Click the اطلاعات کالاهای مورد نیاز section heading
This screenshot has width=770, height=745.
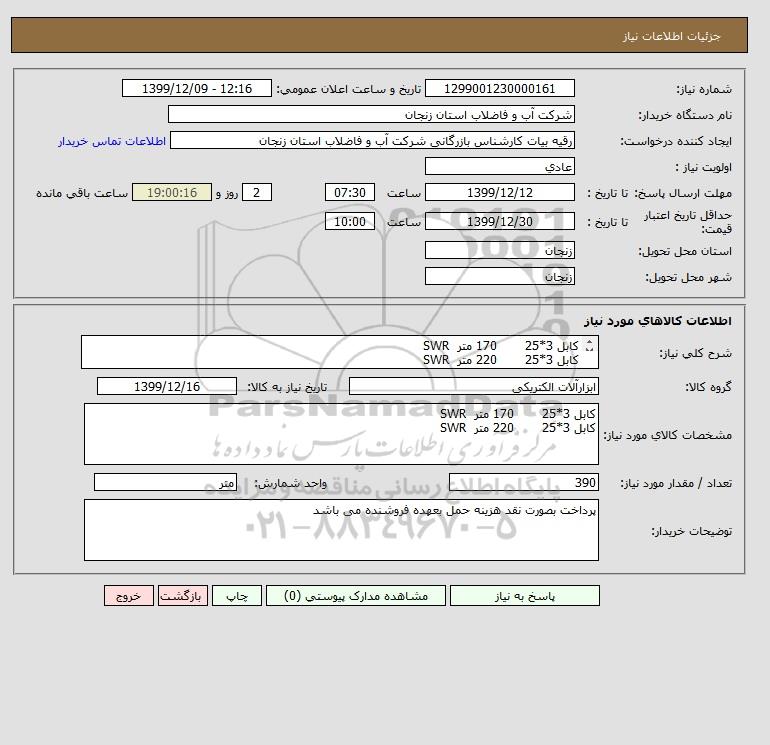tap(658, 321)
